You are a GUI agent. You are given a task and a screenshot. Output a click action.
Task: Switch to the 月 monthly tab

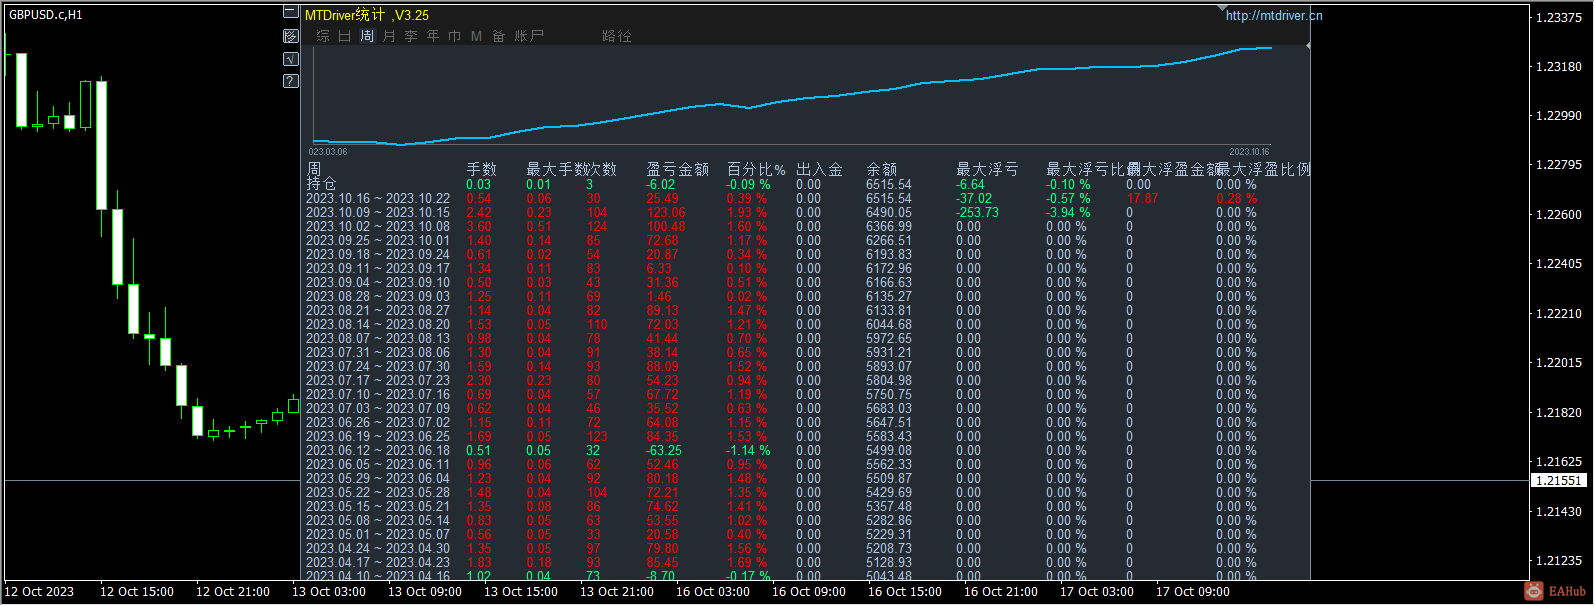click(389, 36)
